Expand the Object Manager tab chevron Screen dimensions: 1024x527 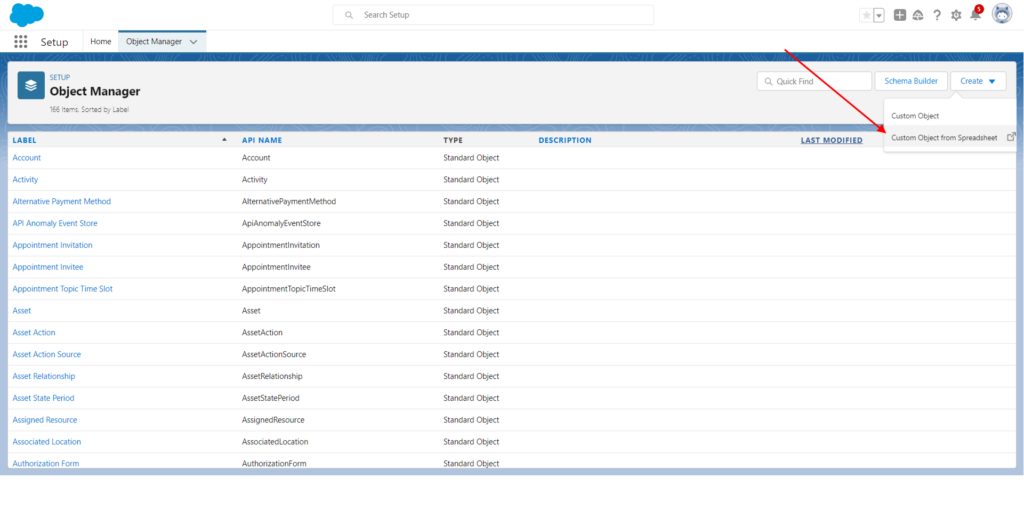tap(193, 42)
